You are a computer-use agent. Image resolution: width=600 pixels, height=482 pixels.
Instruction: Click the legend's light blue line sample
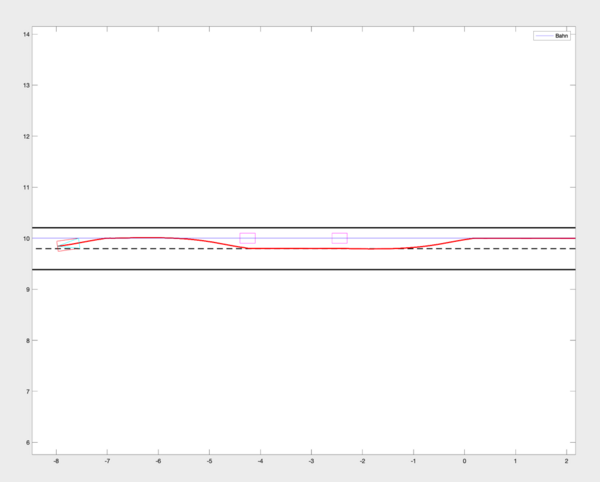click(544, 35)
